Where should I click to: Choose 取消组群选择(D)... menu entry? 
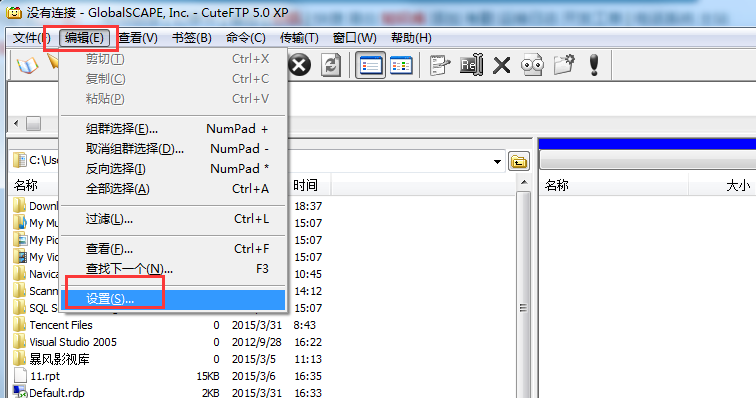point(174,149)
